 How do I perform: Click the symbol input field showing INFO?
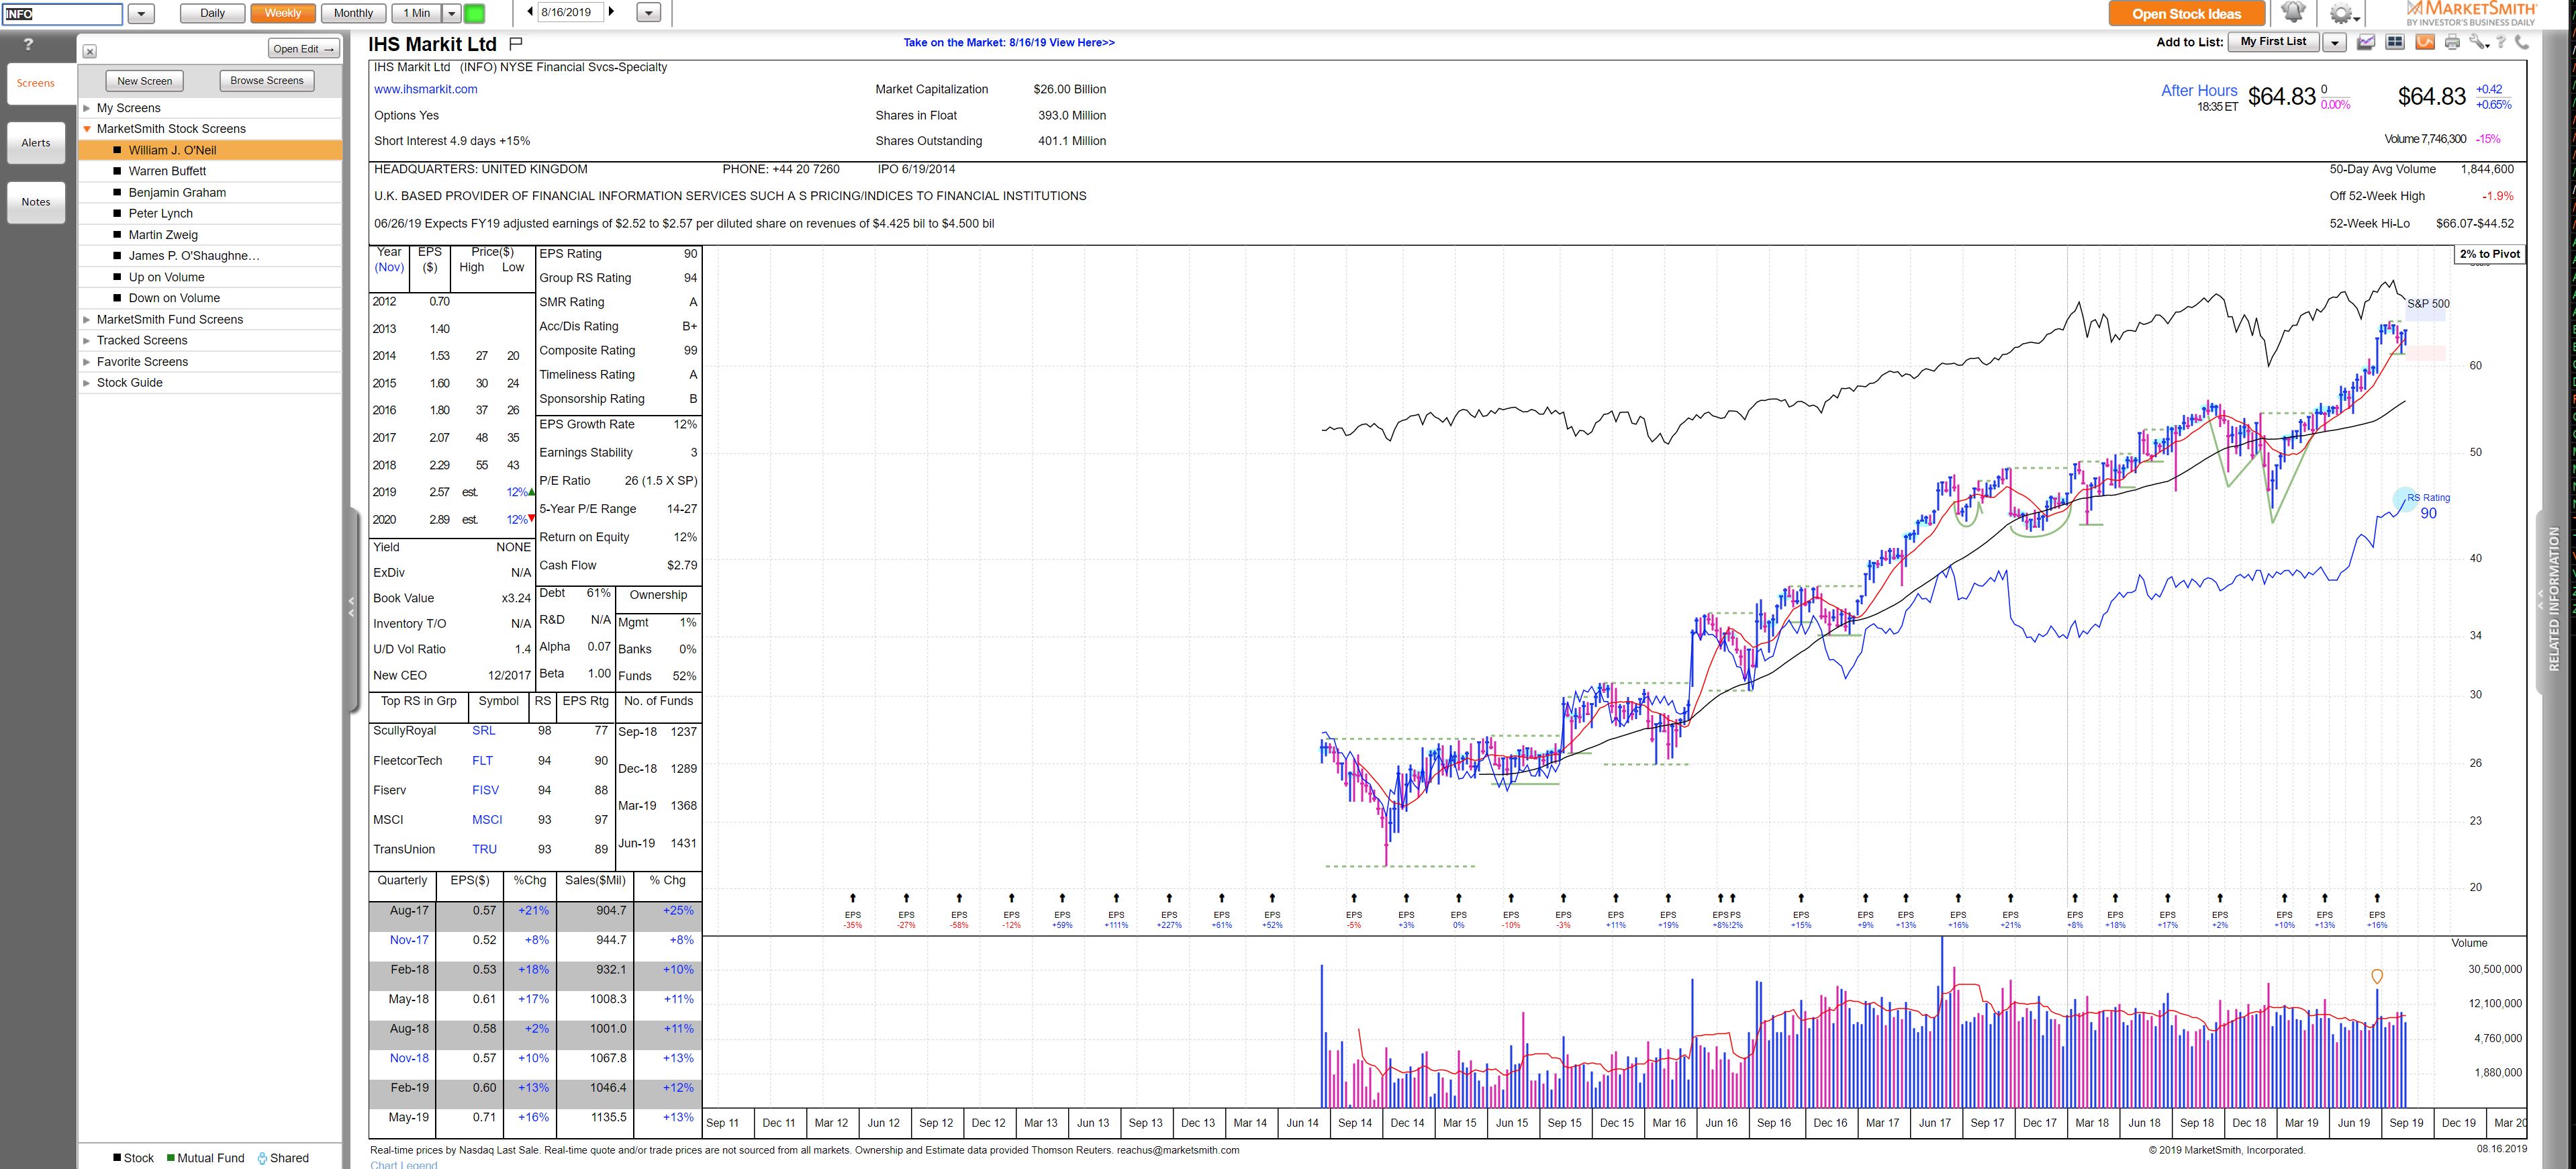tap(63, 13)
